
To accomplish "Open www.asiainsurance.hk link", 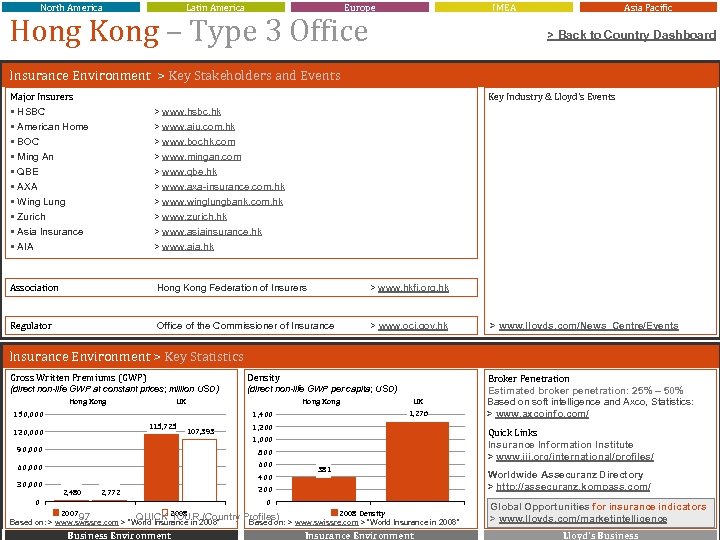I will (212, 232).
